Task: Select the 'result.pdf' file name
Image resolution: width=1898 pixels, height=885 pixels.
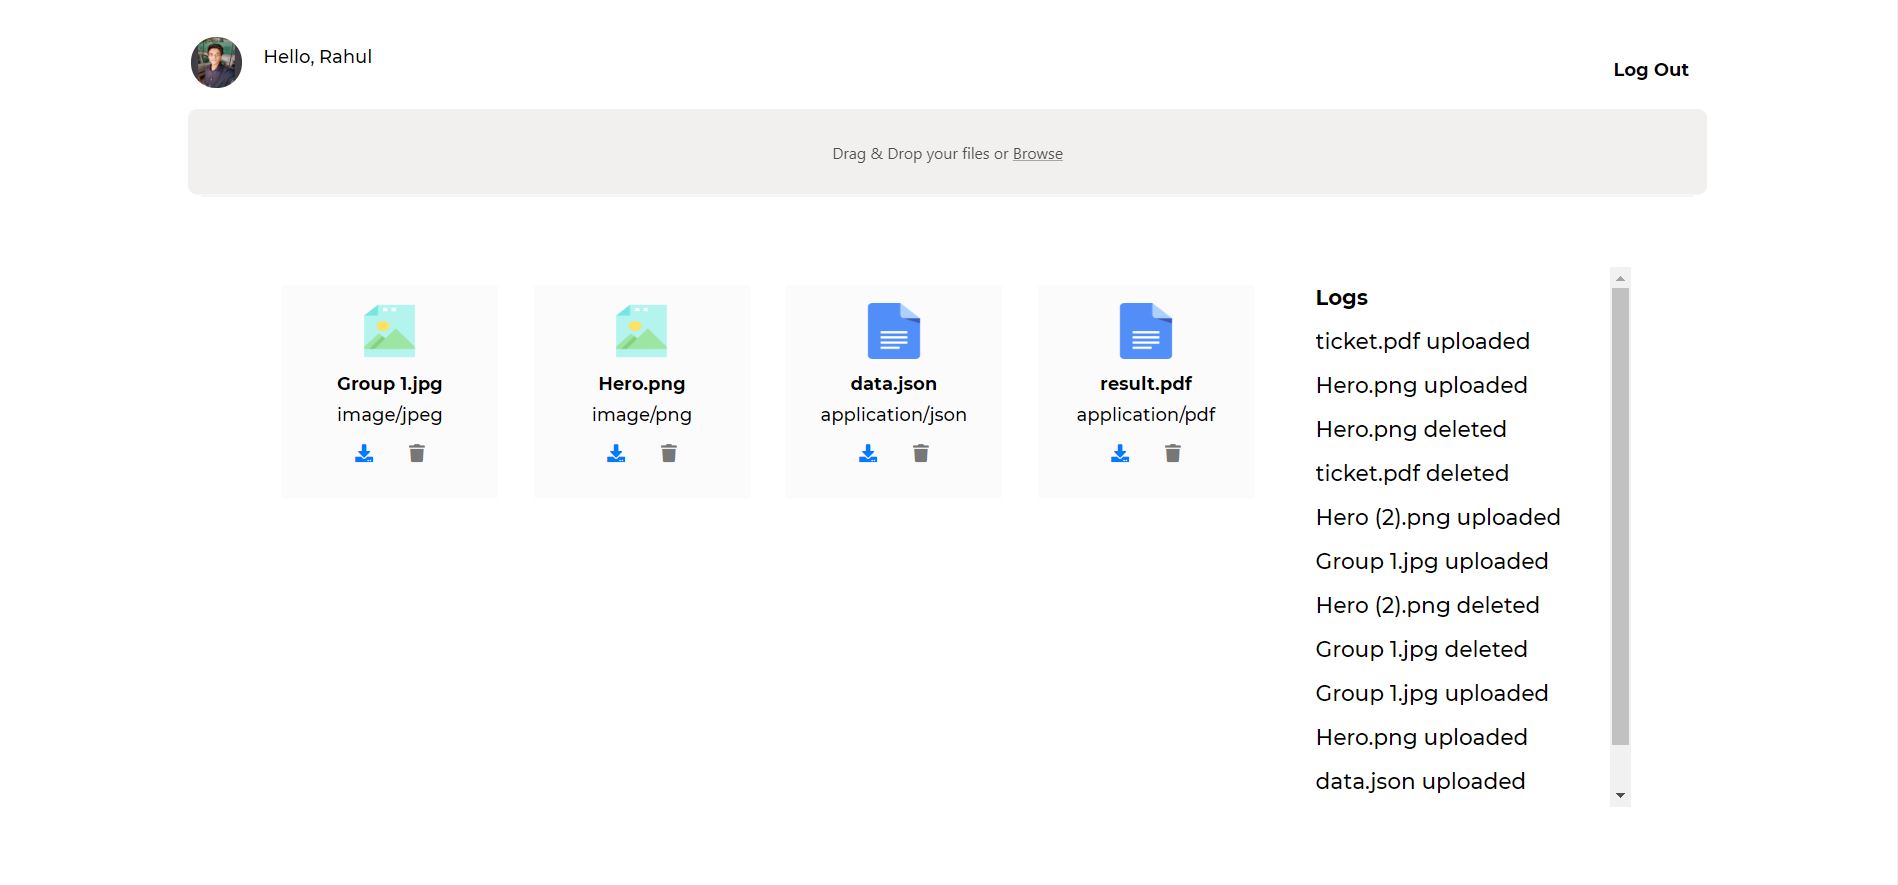Action: click(1146, 384)
